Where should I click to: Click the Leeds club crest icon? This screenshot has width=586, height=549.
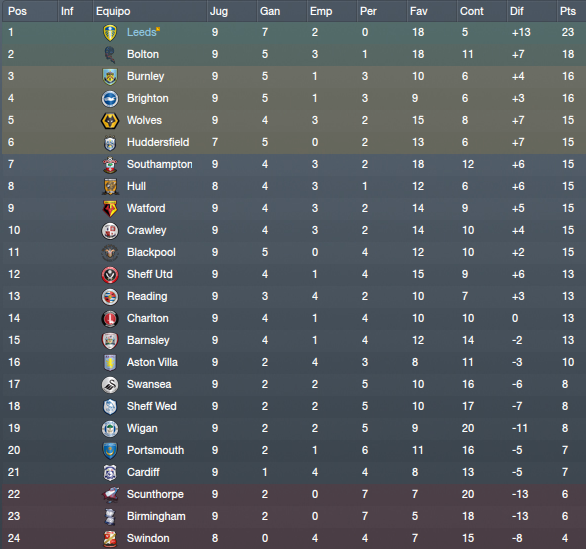110,33
